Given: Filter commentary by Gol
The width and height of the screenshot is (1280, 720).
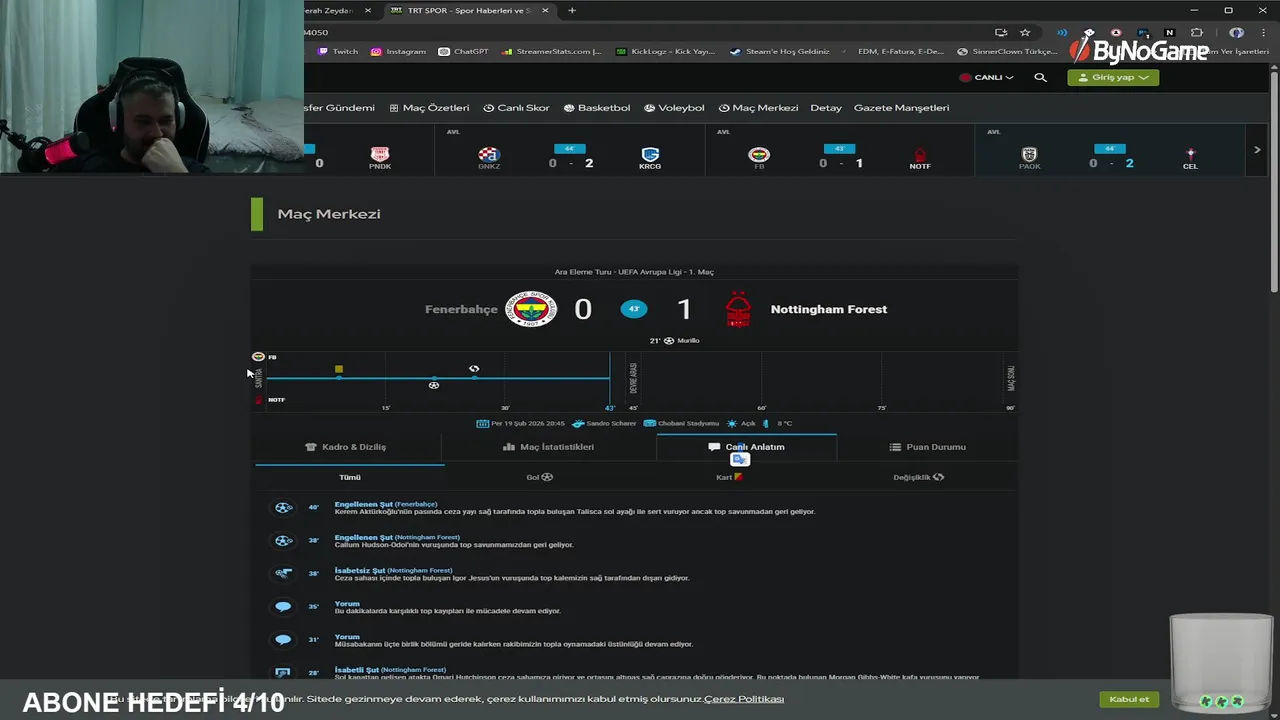Looking at the screenshot, I should 539,477.
